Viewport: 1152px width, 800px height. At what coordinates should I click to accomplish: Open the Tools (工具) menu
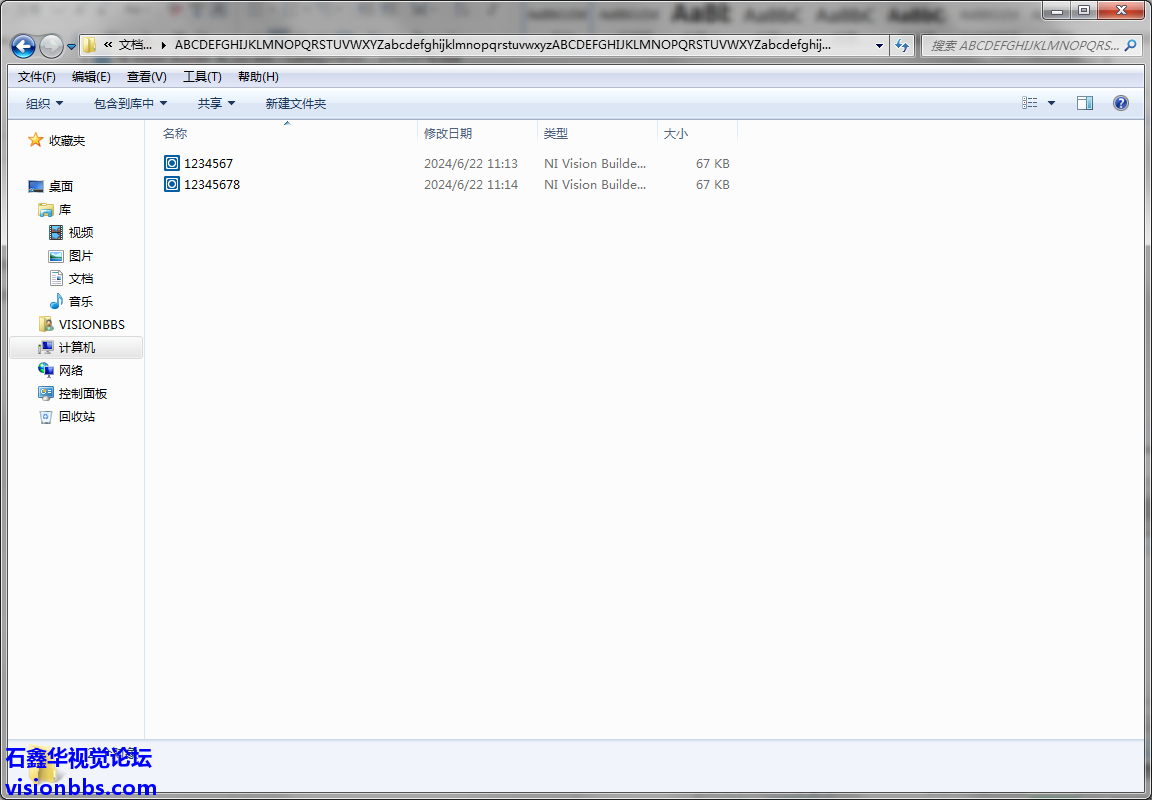coord(201,77)
